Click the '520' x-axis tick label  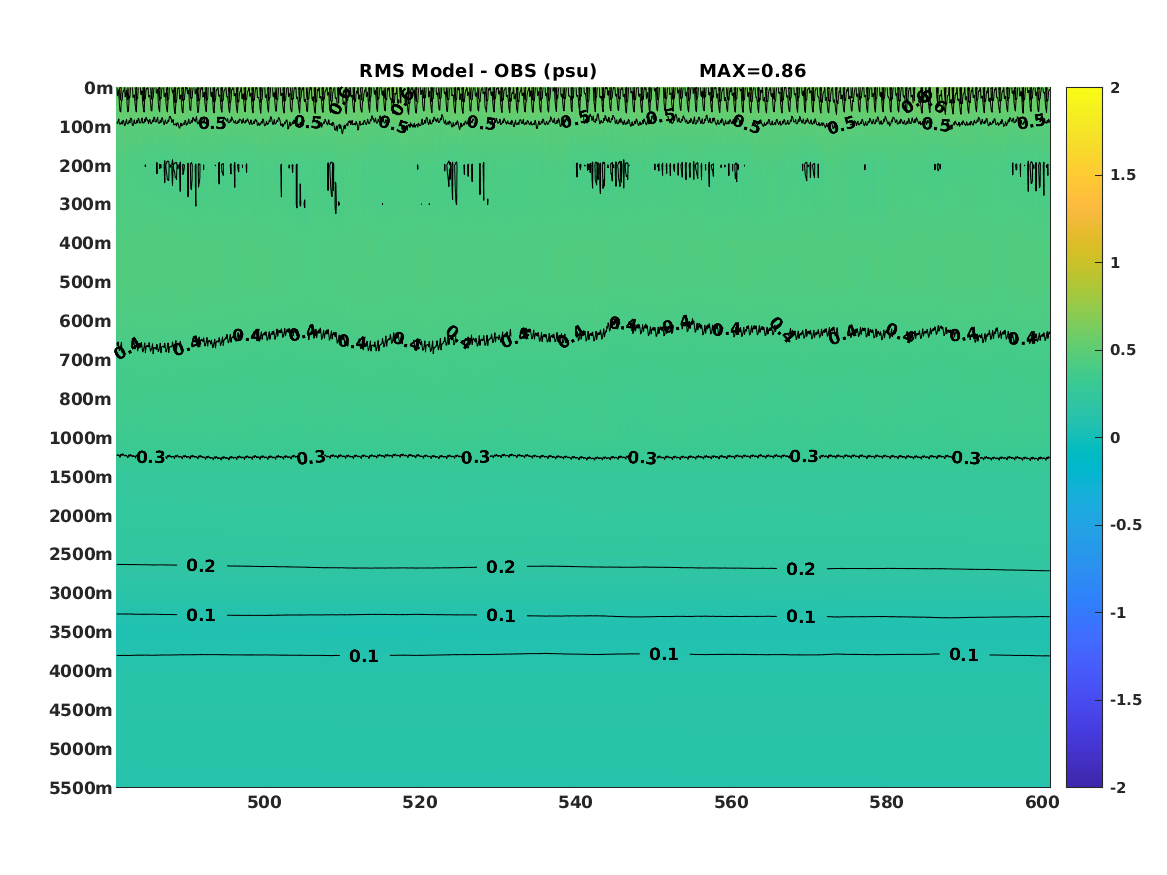tap(420, 803)
